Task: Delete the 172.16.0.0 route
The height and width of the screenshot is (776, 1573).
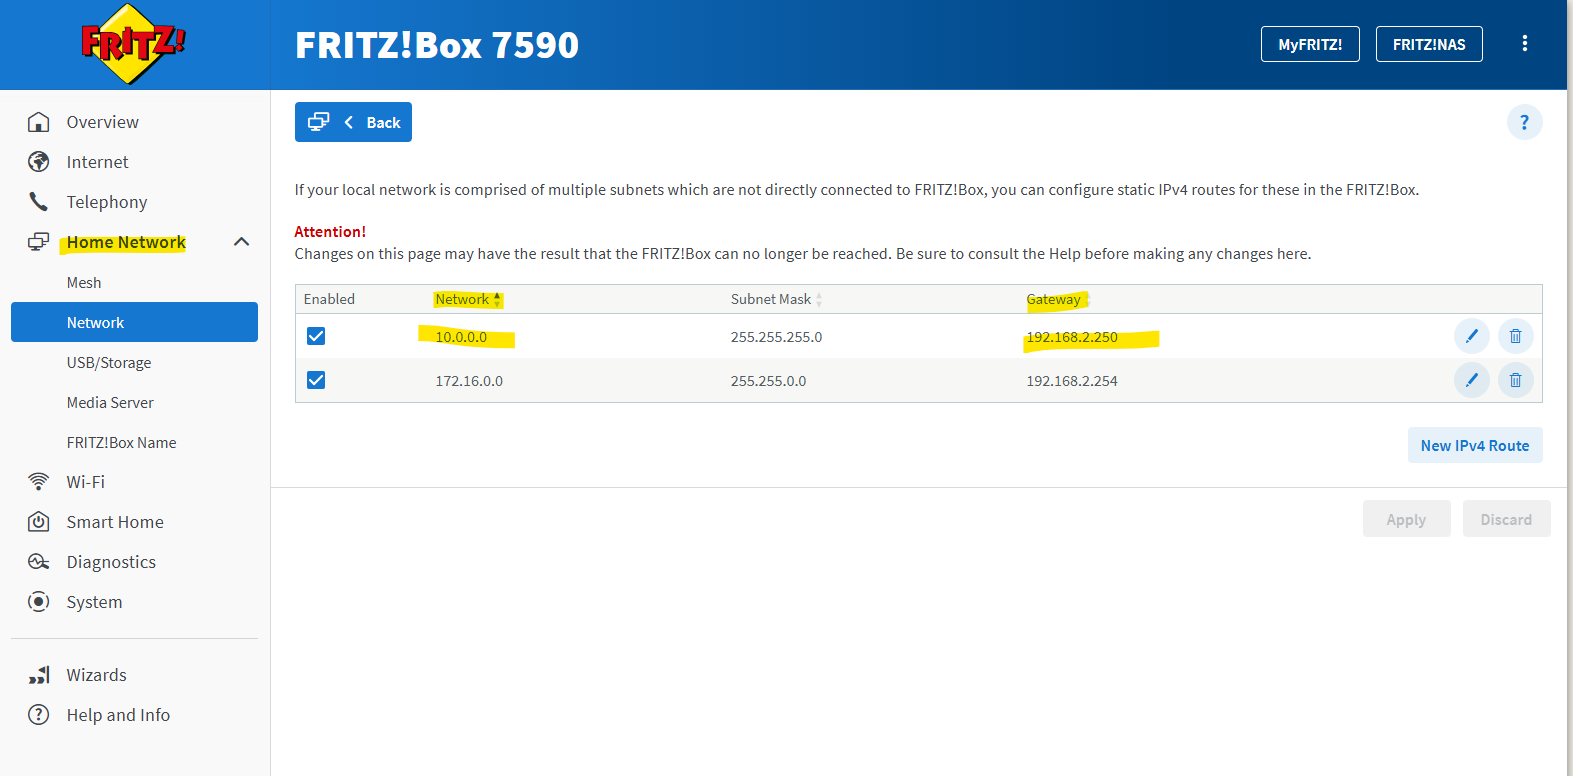Action: (1516, 381)
